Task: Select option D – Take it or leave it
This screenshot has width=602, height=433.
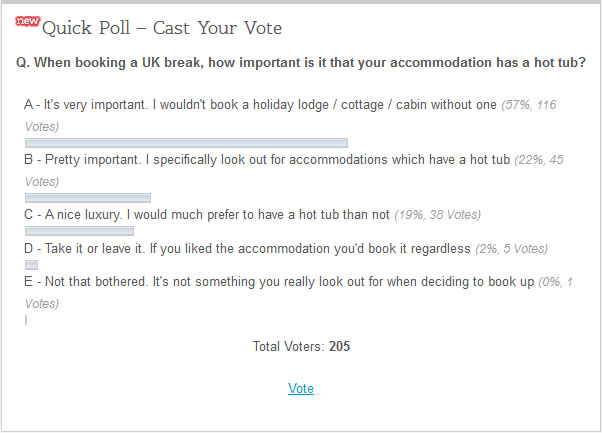Action: 247,249
